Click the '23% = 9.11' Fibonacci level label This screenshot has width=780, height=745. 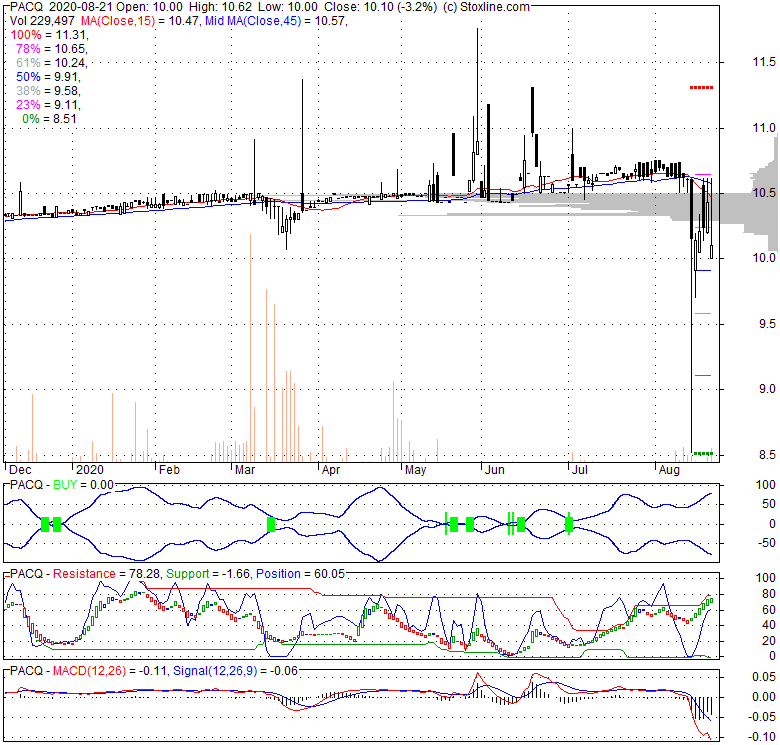pyautogui.click(x=48, y=104)
